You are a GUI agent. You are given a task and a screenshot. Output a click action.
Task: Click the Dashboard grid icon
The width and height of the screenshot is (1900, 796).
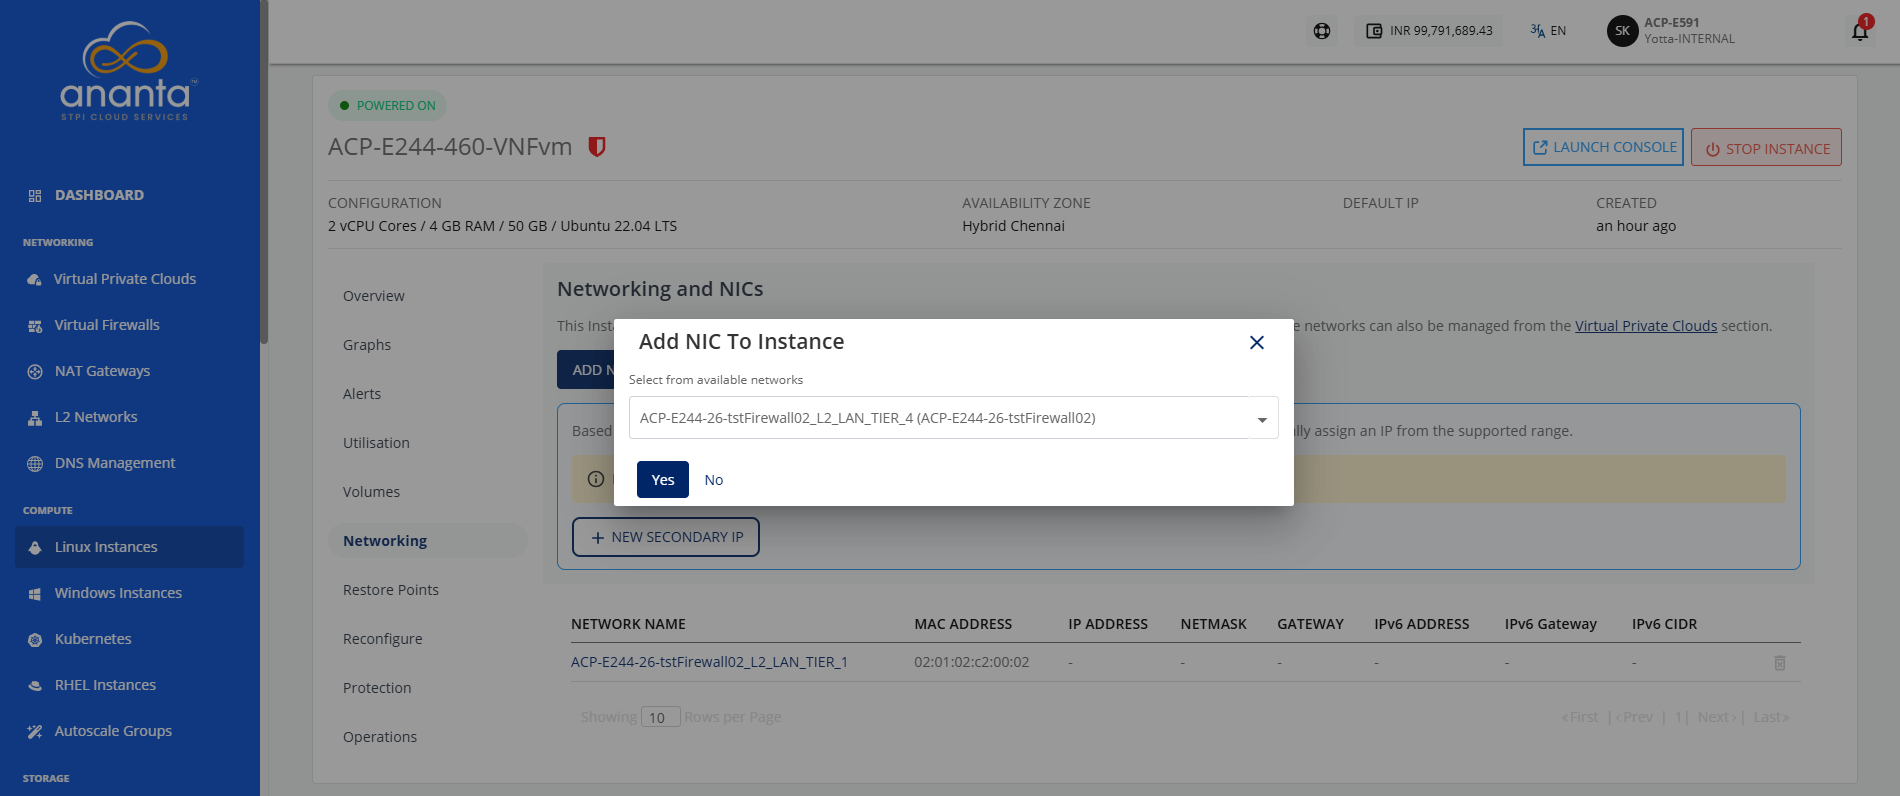pyautogui.click(x=35, y=196)
